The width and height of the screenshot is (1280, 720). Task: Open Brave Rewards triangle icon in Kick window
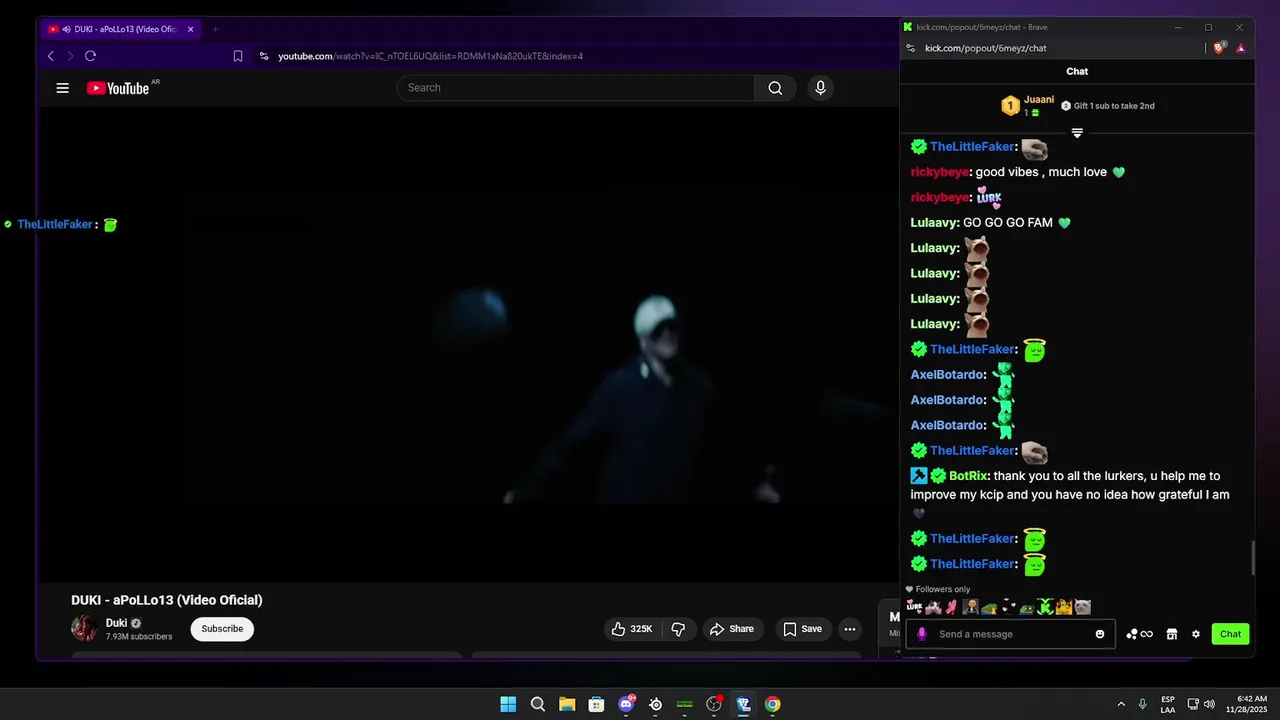1240,48
